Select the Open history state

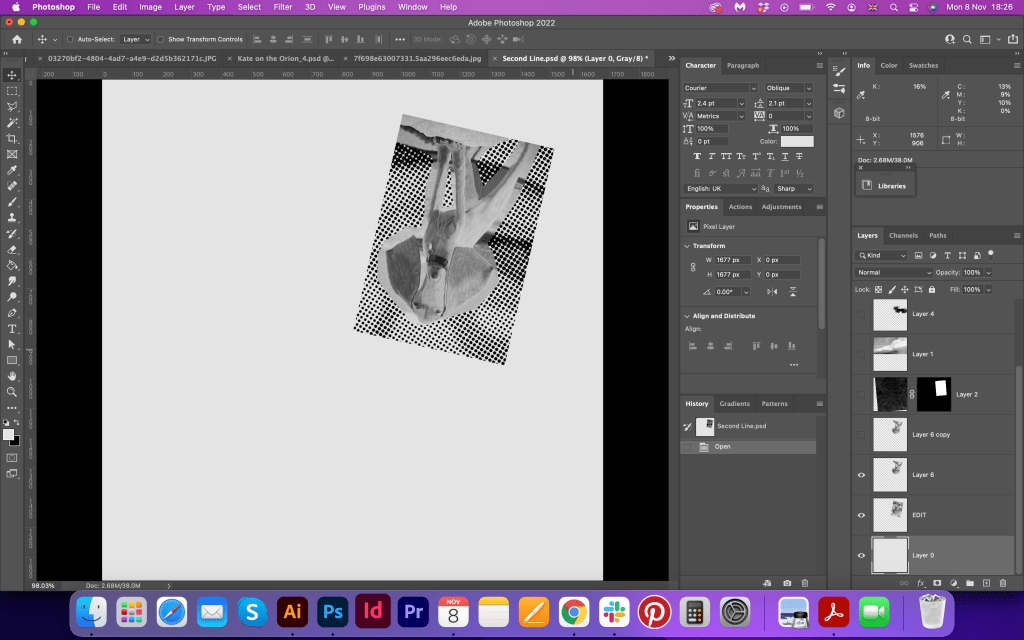[x=722, y=447]
